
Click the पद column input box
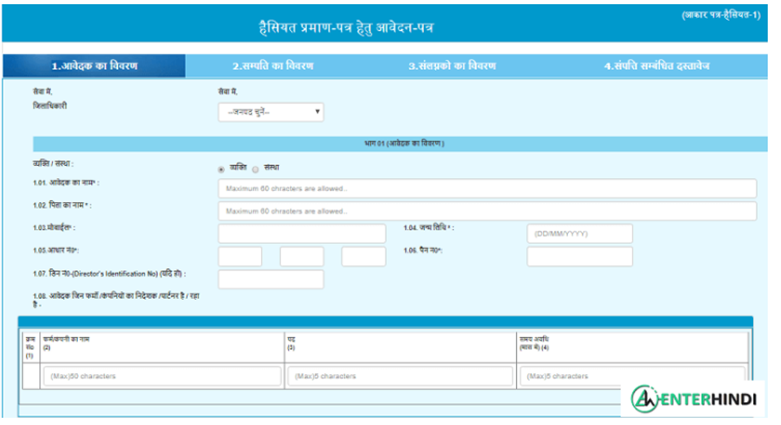pos(398,376)
